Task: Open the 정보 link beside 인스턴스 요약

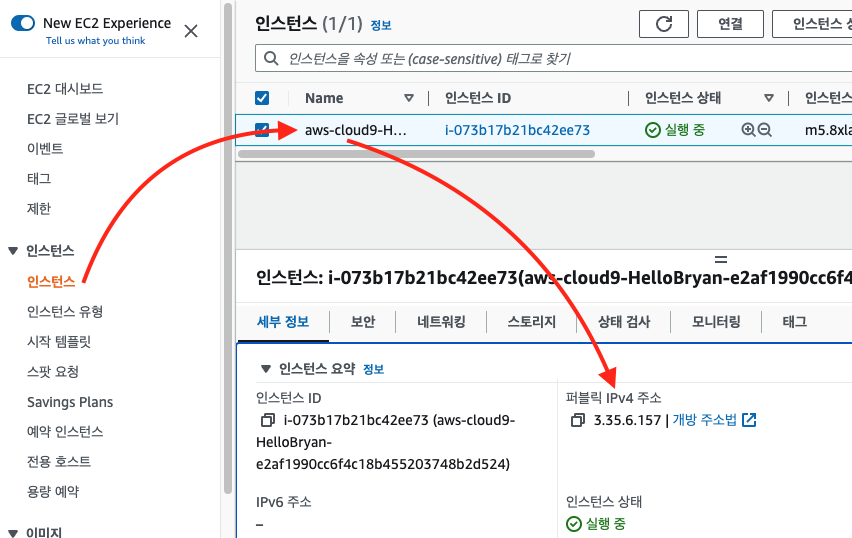Action: (x=373, y=370)
